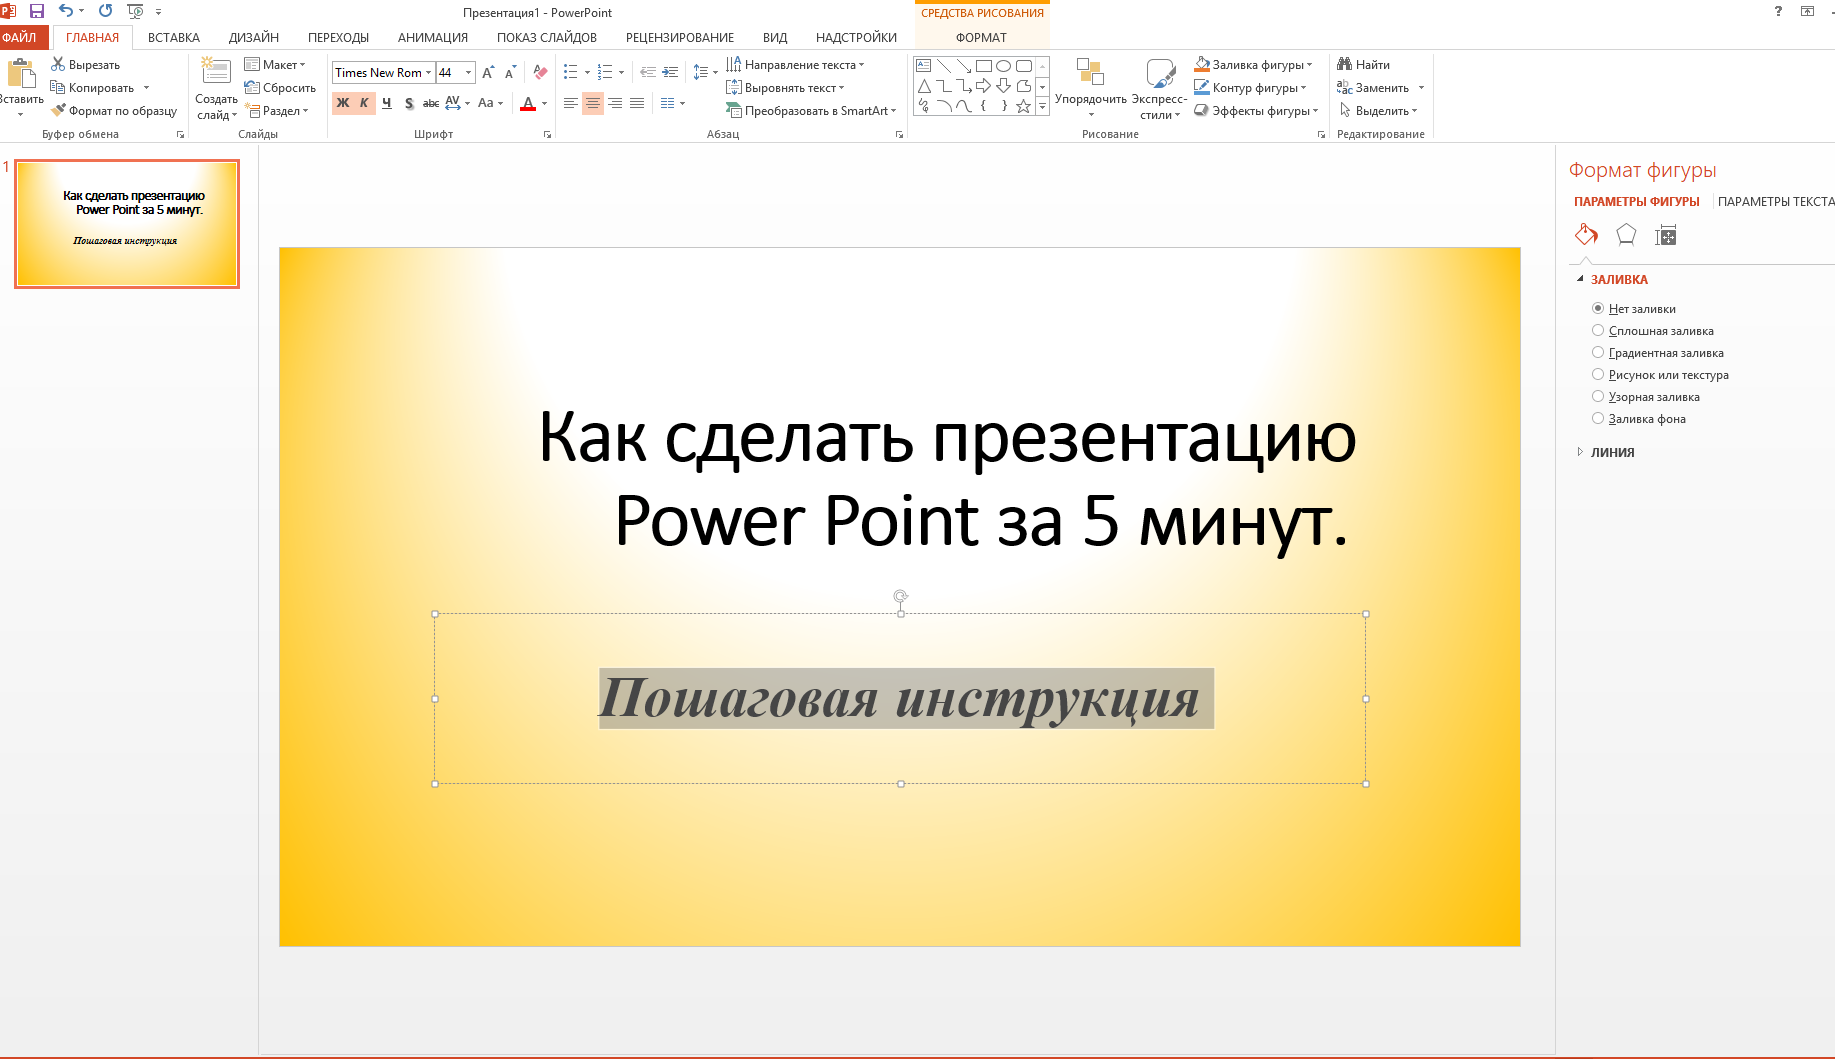The height and width of the screenshot is (1059, 1835).
Task: Open the ФАЙЛ tab
Action: [x=20, y=37]
